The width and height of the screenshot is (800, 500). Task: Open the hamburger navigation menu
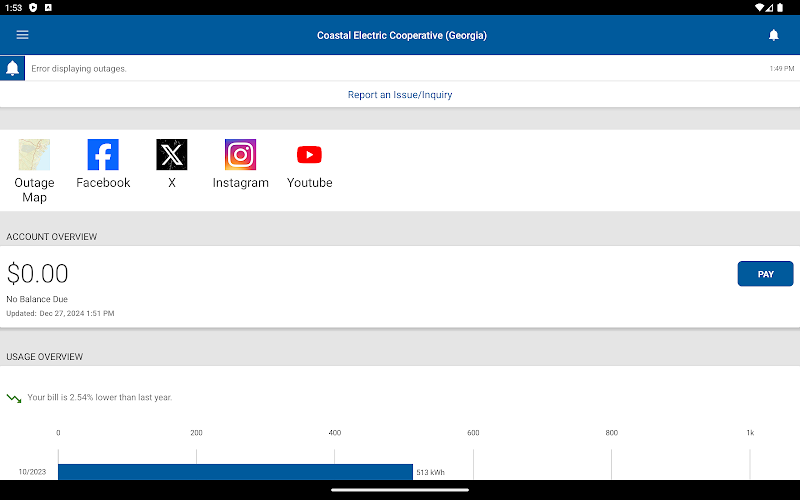pos(22,35)
